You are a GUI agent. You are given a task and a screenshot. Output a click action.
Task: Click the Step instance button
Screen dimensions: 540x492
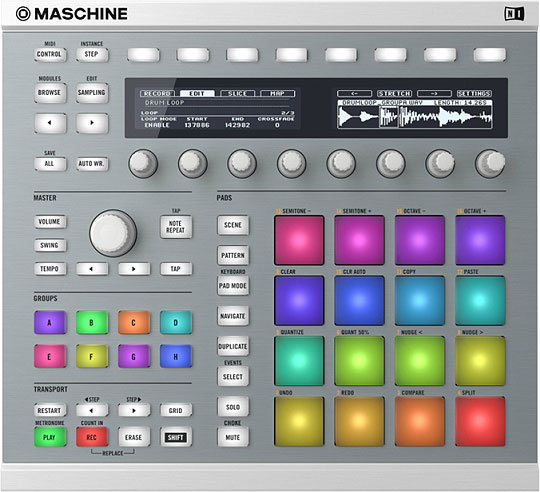click(92, 54)
